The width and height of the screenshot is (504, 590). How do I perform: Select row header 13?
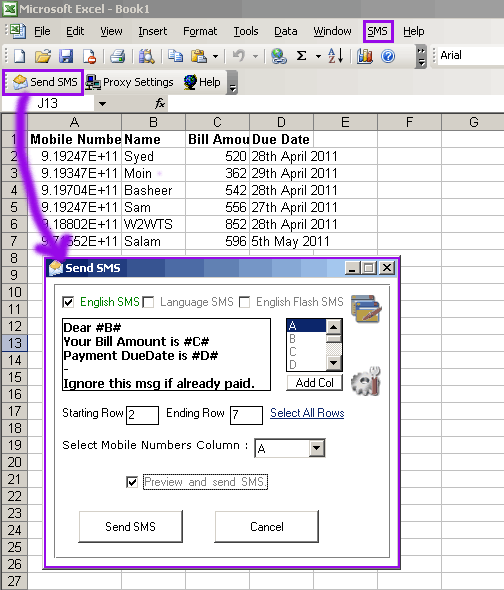click(x=14, y=343)
